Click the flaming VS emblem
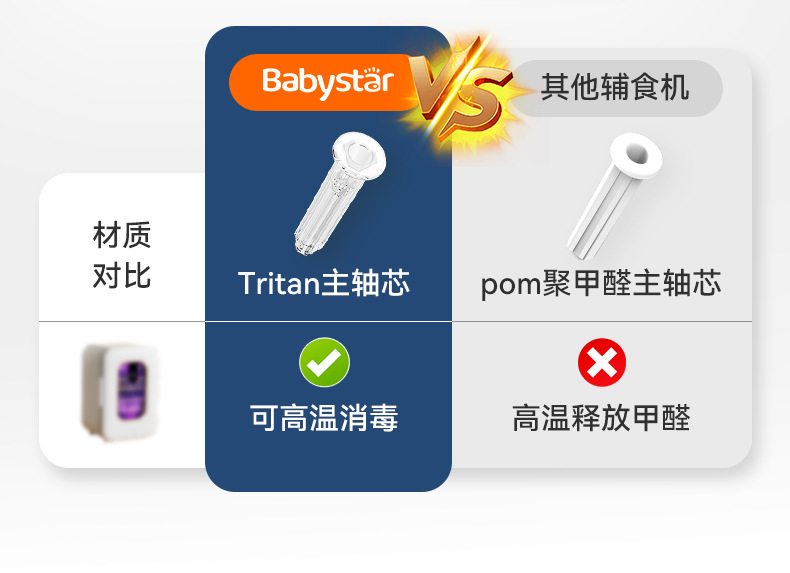790x573 pixels. pos(459,92)
